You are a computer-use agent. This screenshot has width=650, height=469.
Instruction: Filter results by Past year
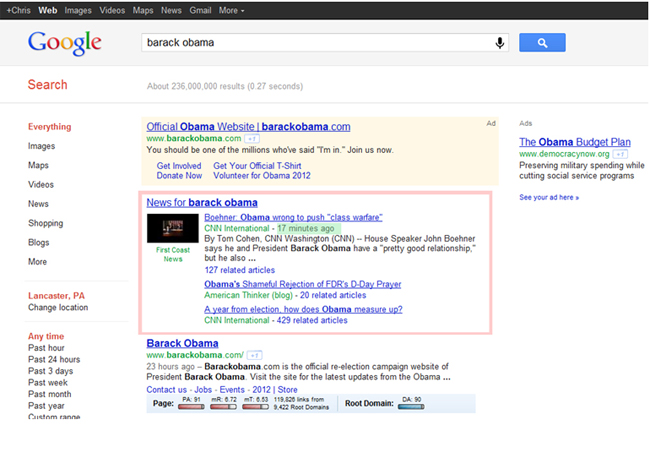46,406
